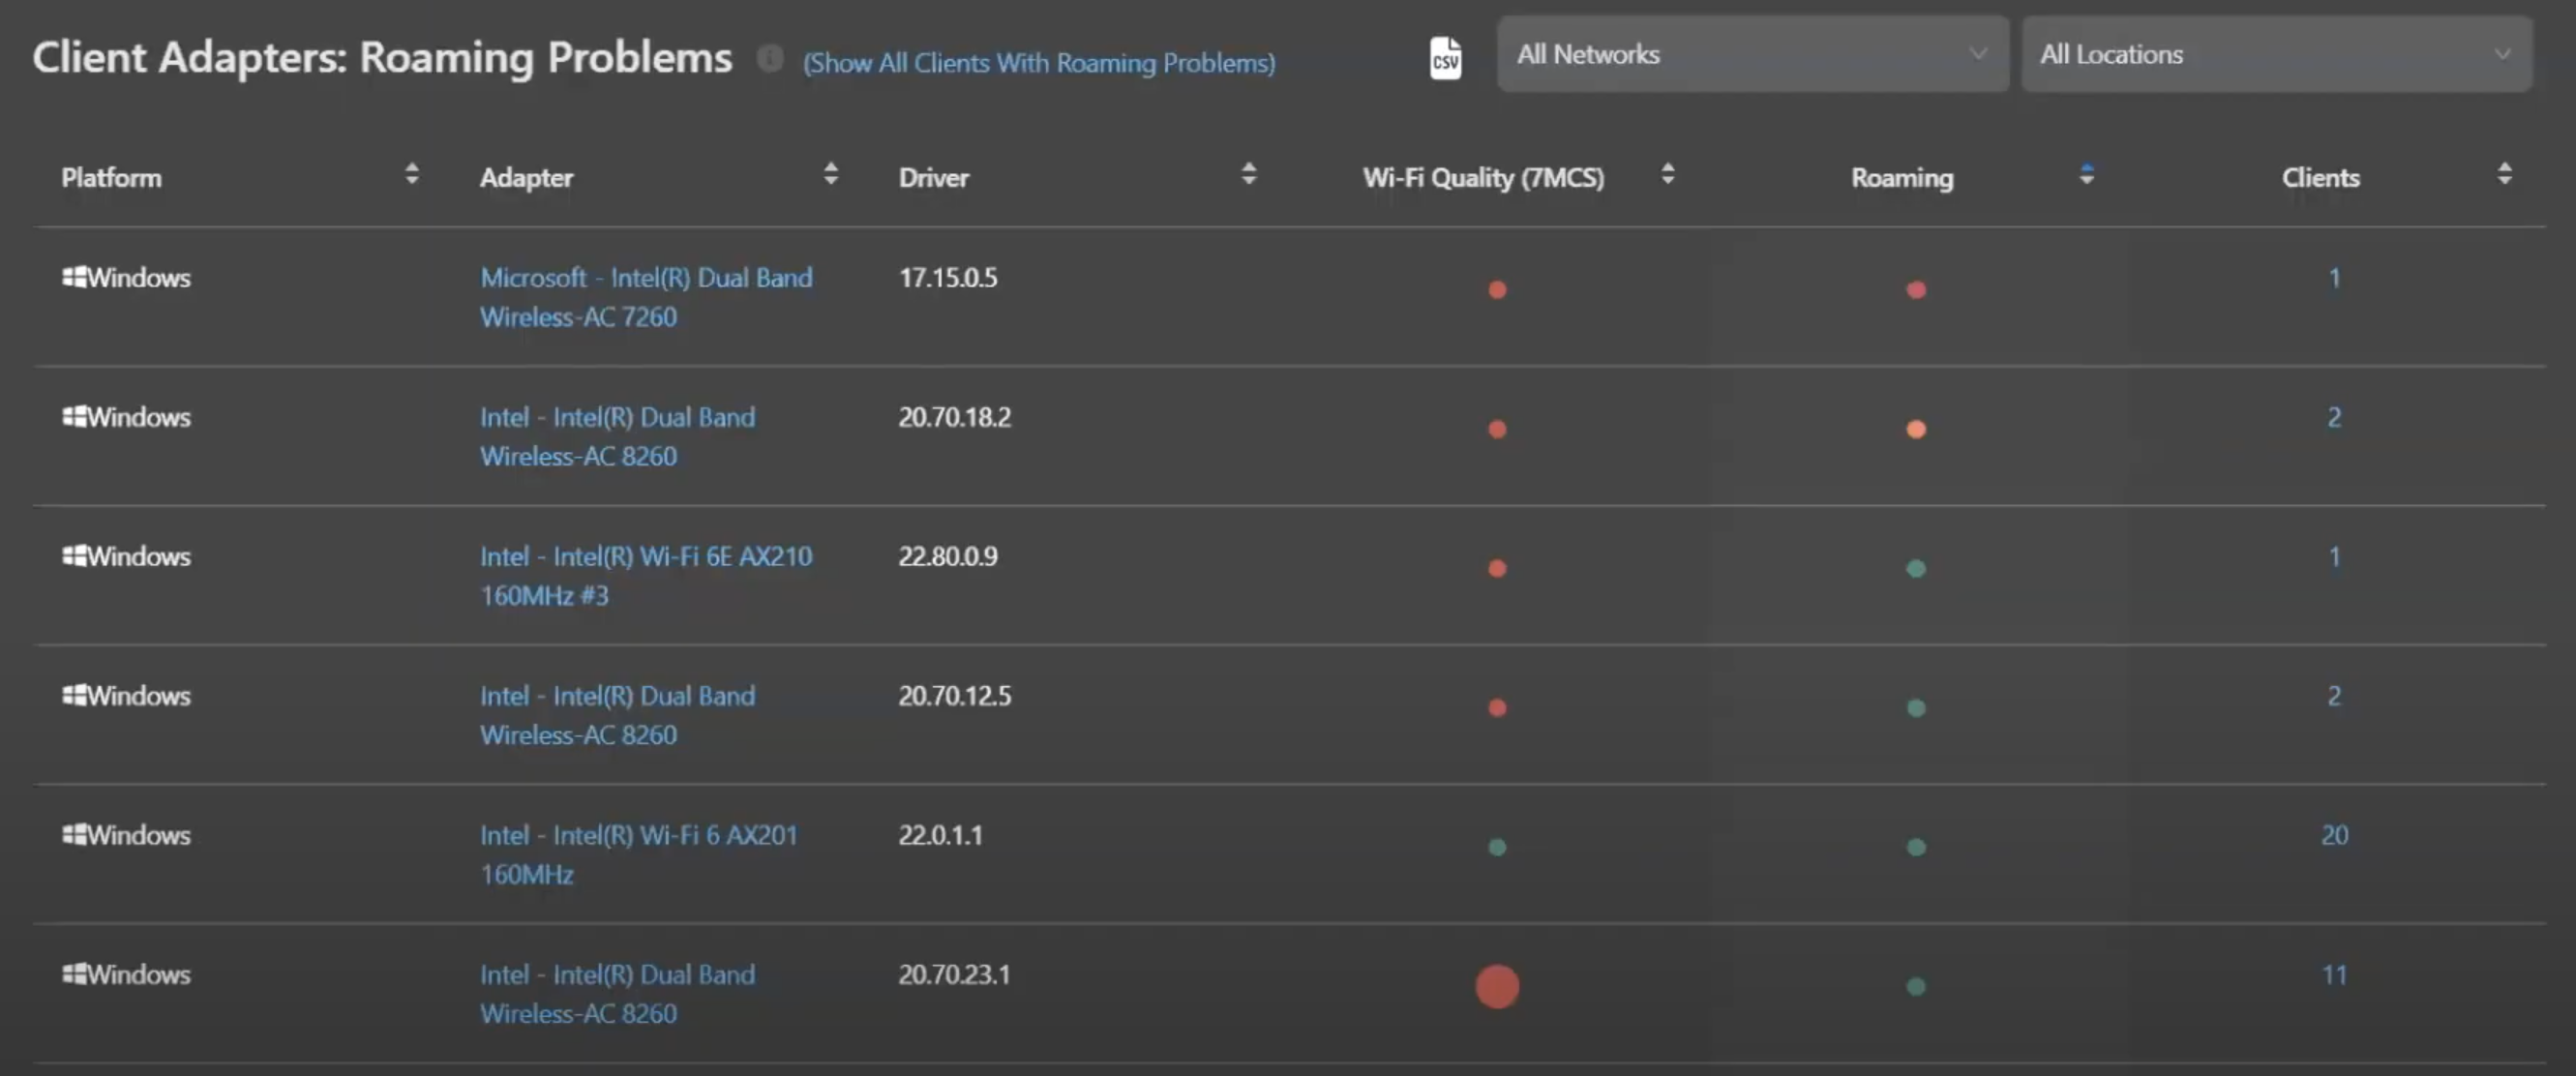Click Show All Clients With Roaming Problems link
This screenshot has height=1076, width=2576.
pyautogui.click(x=1038, y=62)
